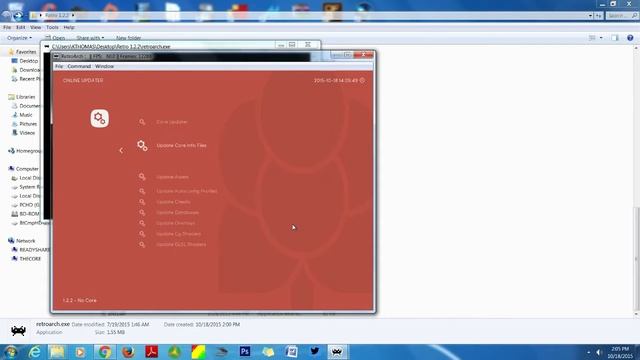640x360 pixels.
Task: Click the icon beside Update Cg Shaders
Action: click(142, 234)
